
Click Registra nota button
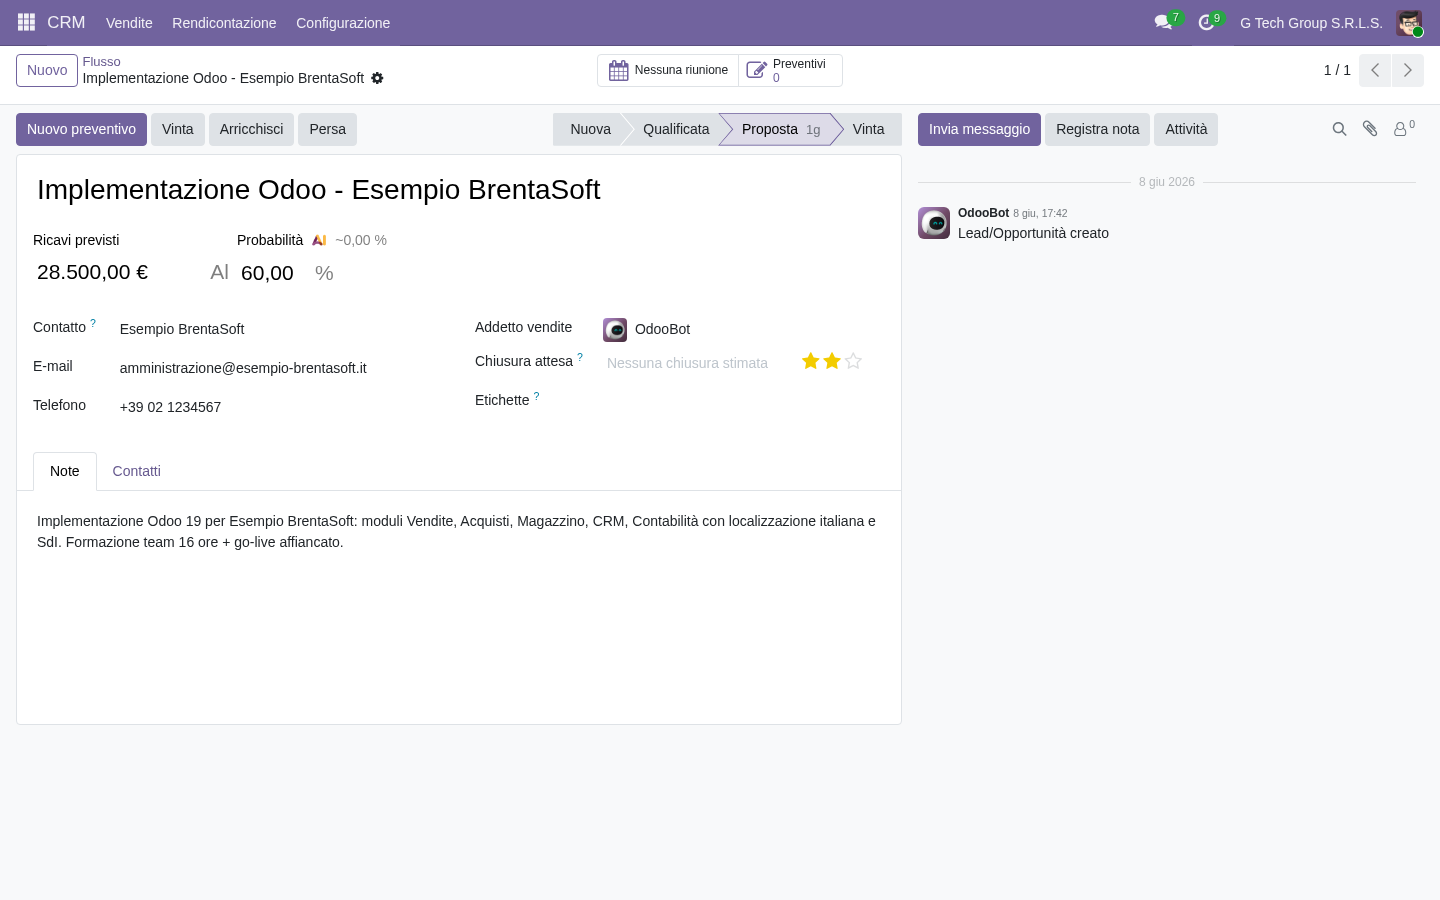(x=1097, y=129)
